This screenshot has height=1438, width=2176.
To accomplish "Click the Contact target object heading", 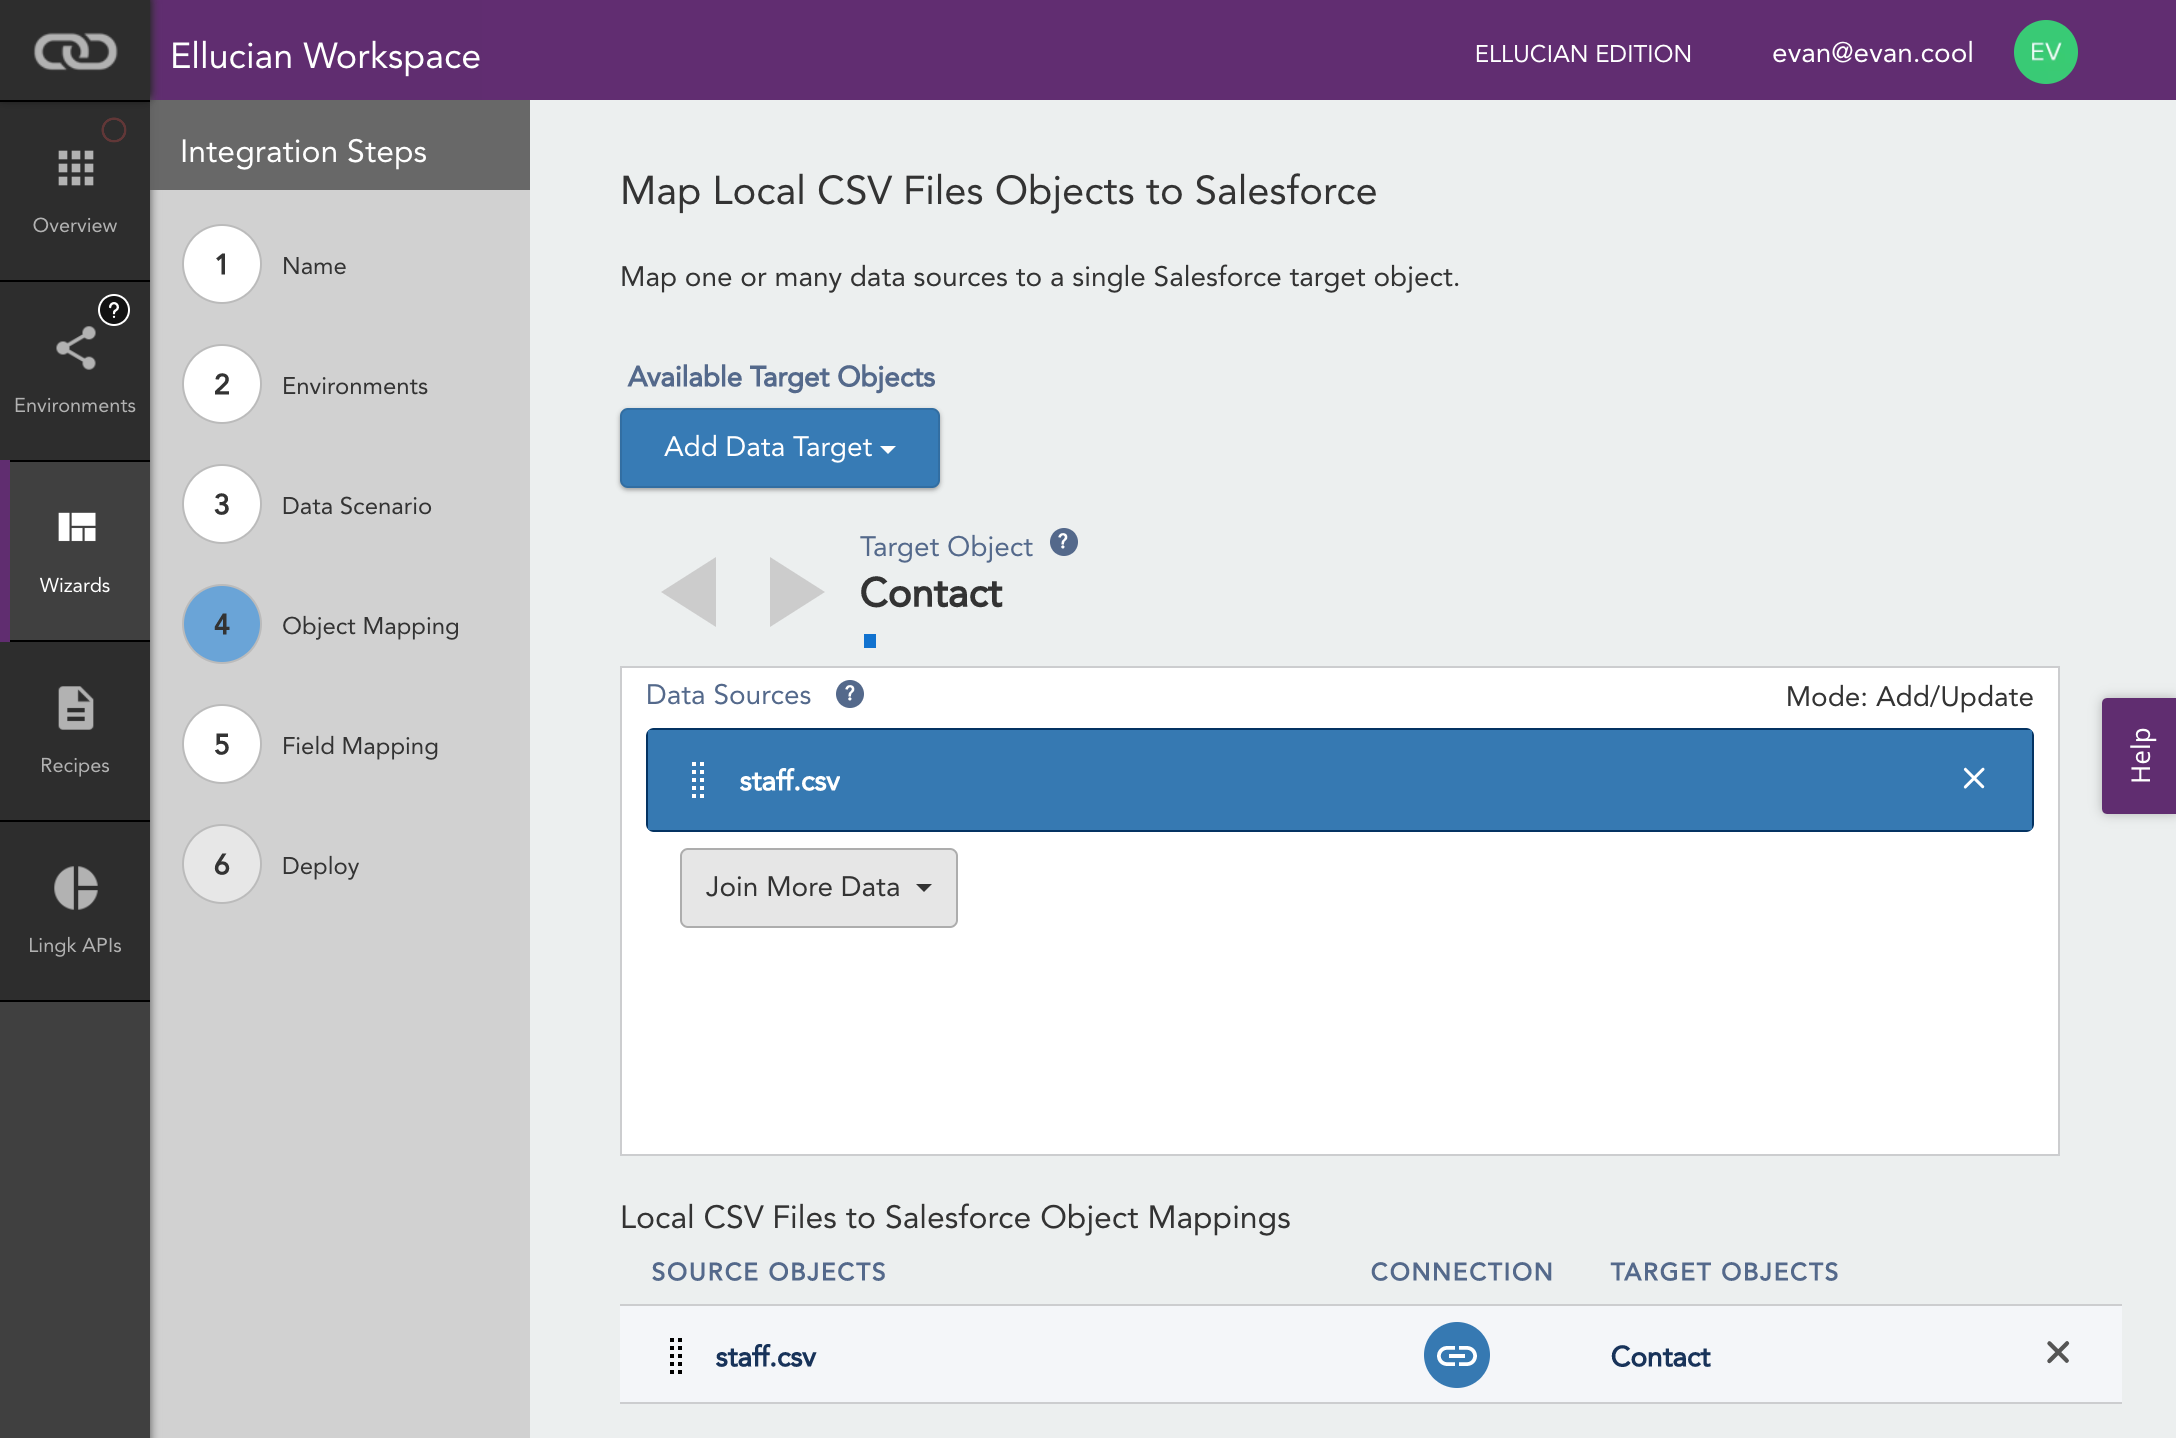I will [931, 593].
